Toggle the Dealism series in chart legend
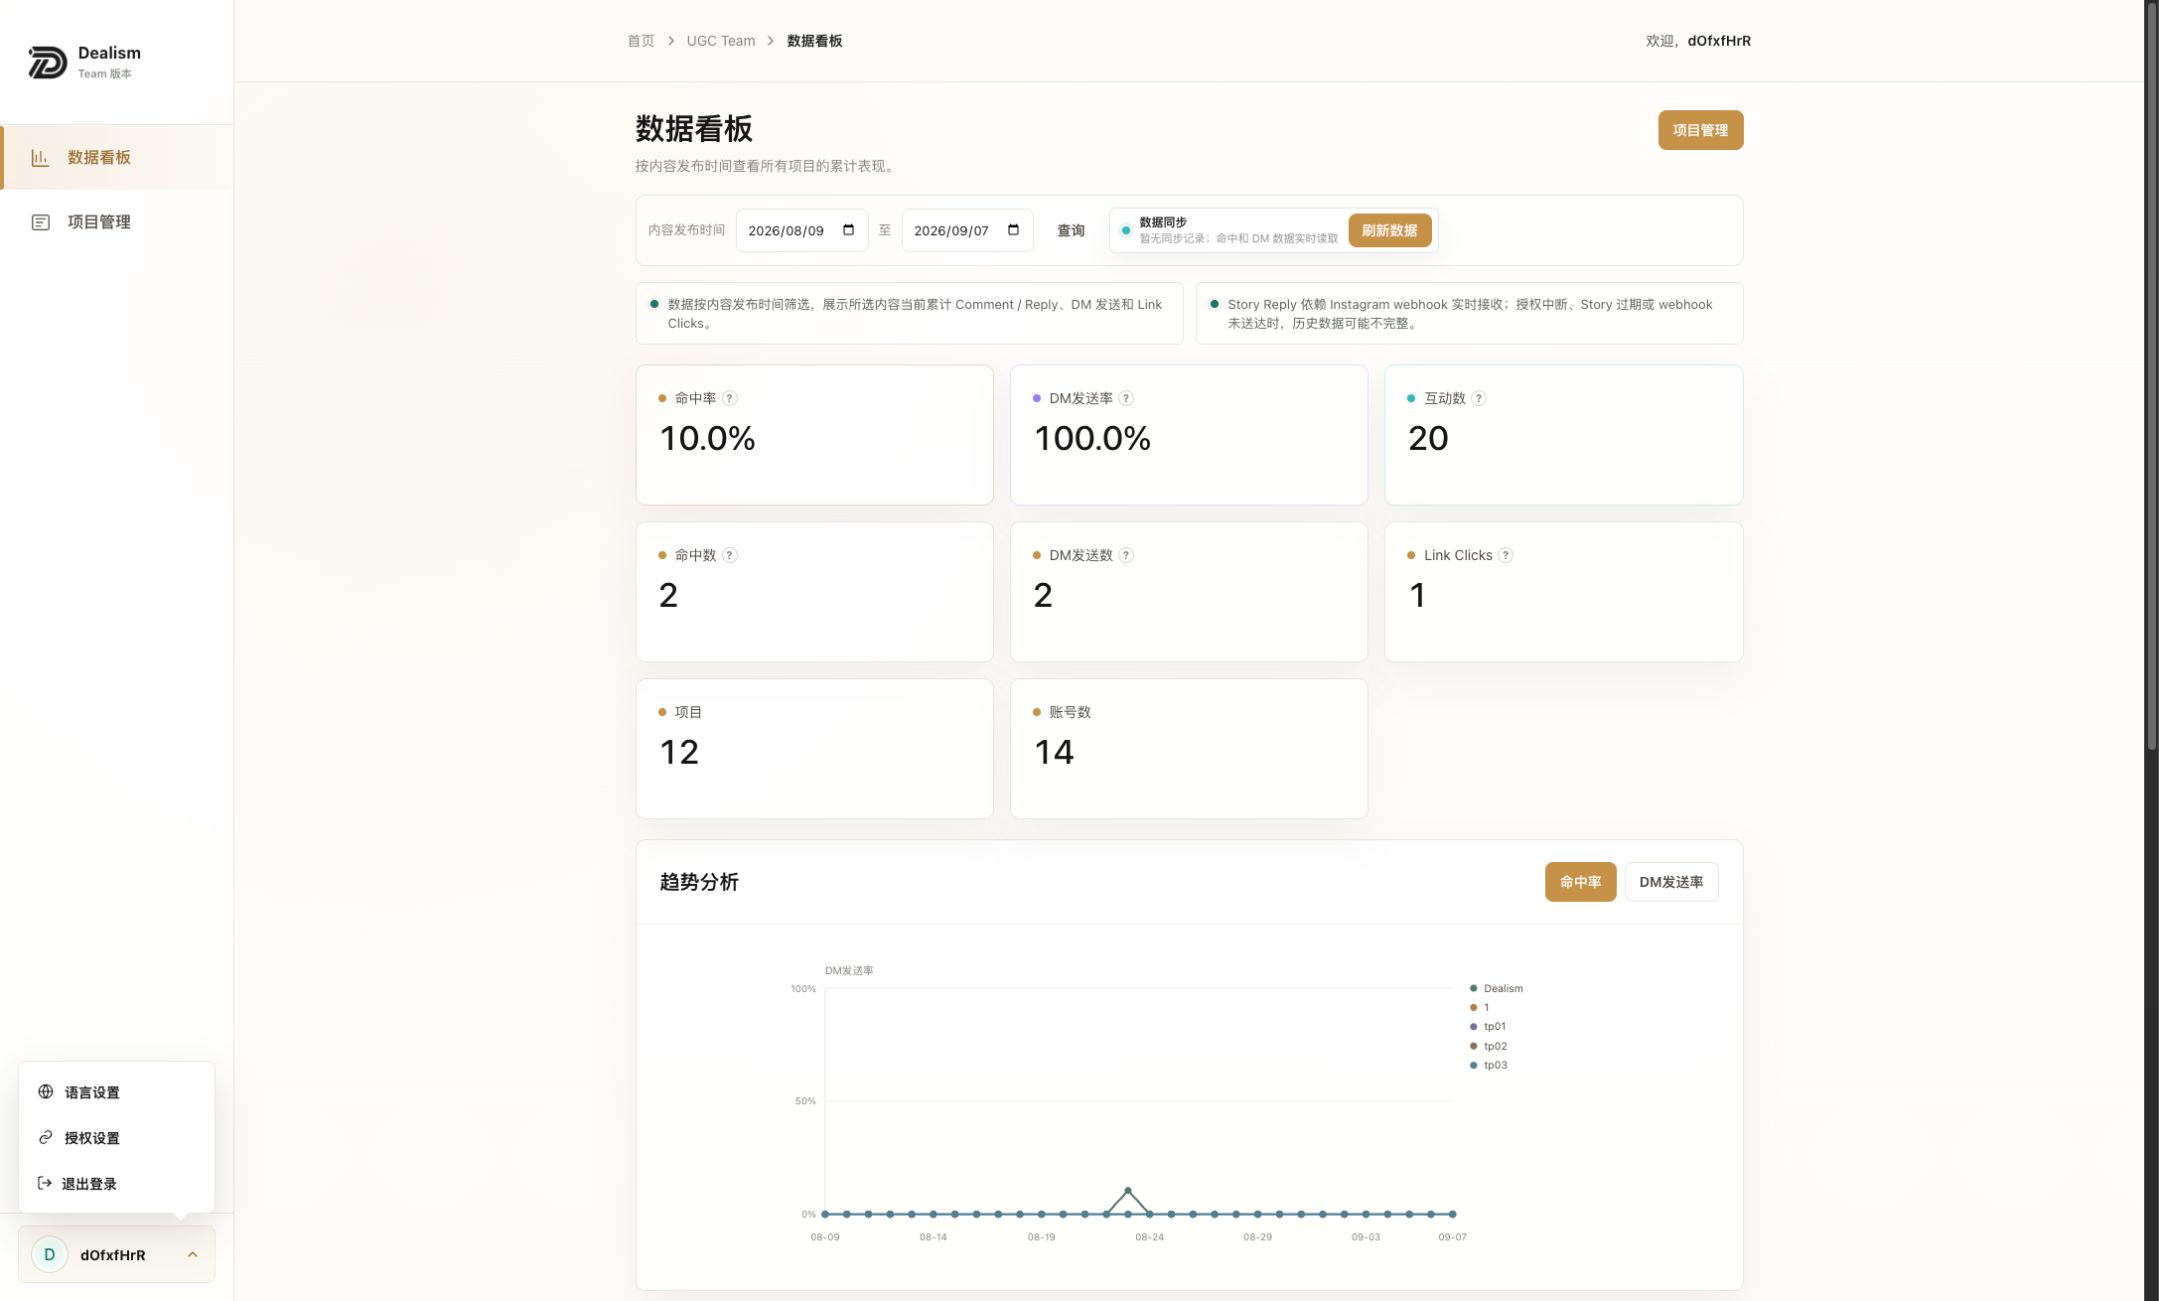Viewport: 2159px width, 1301px height. click(x=1497, y=988)
